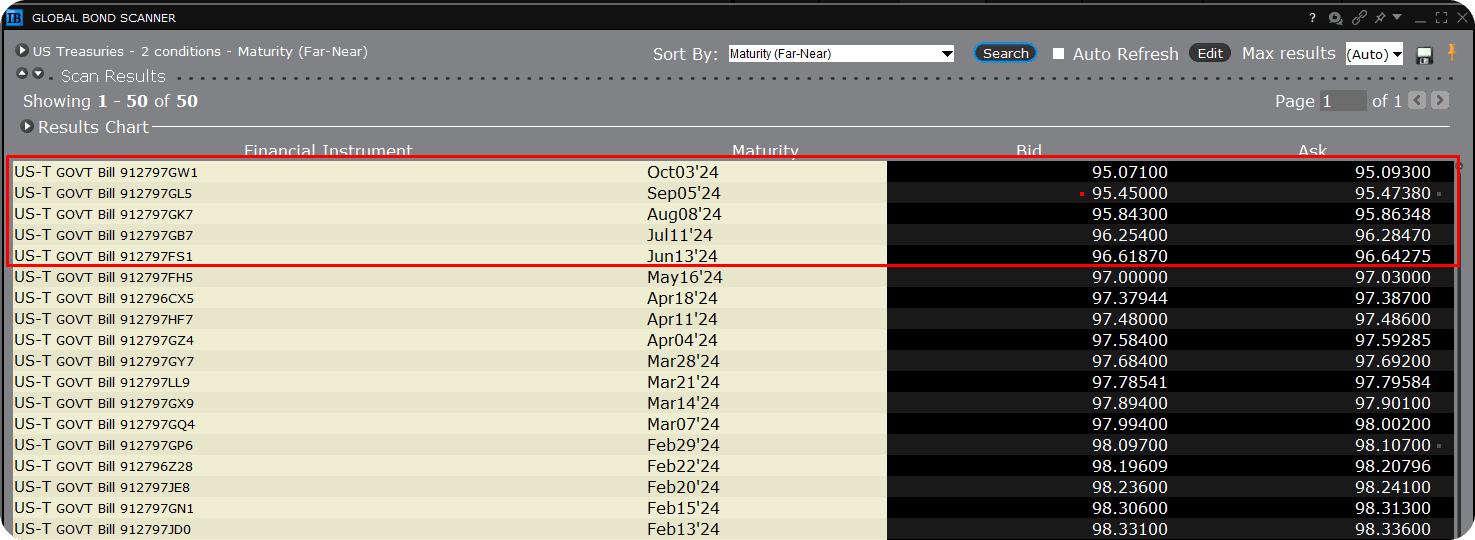Open the Sort By dropdown
The height and width of the screenshot is (540, 1475).
click(840, 54)
